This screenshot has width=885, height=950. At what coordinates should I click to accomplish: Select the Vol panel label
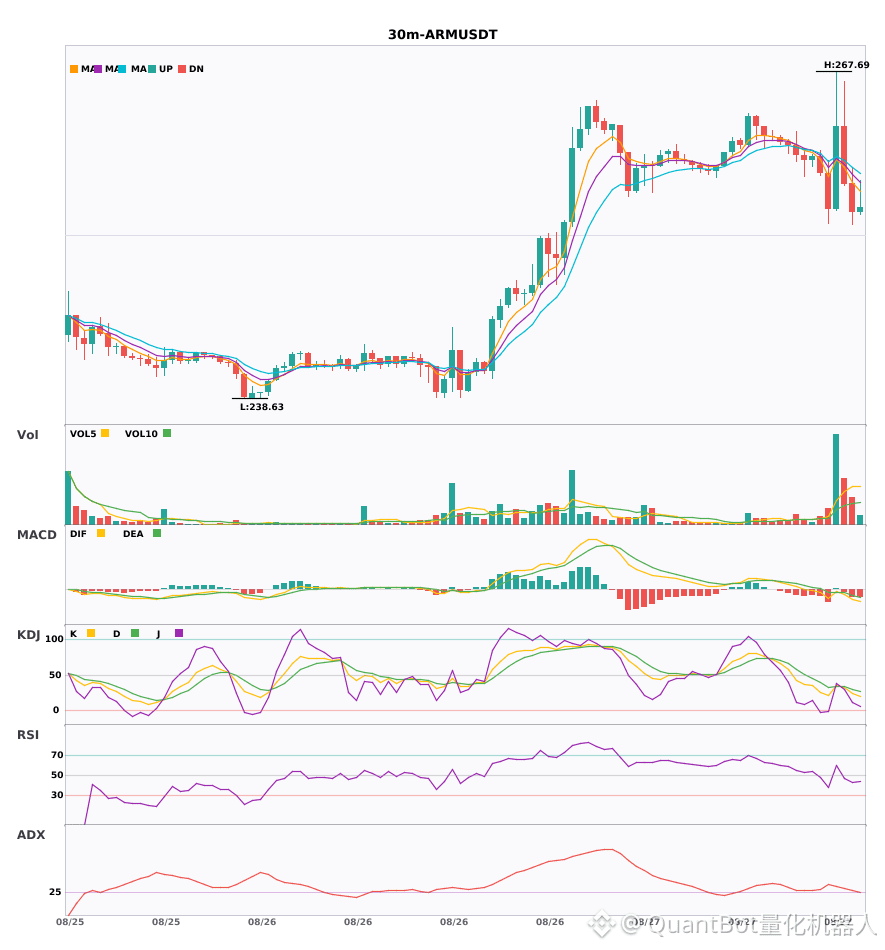tap(27, 435)
